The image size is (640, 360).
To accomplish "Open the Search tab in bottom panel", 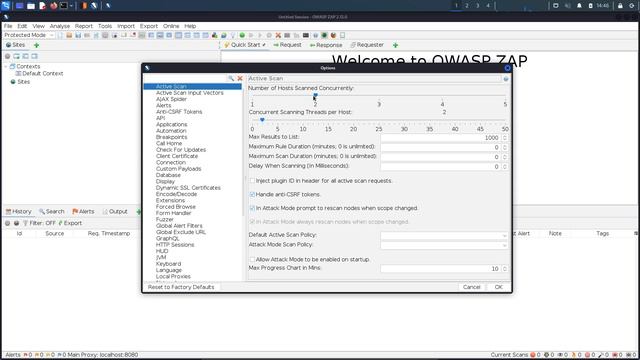I will coord(52,211).
